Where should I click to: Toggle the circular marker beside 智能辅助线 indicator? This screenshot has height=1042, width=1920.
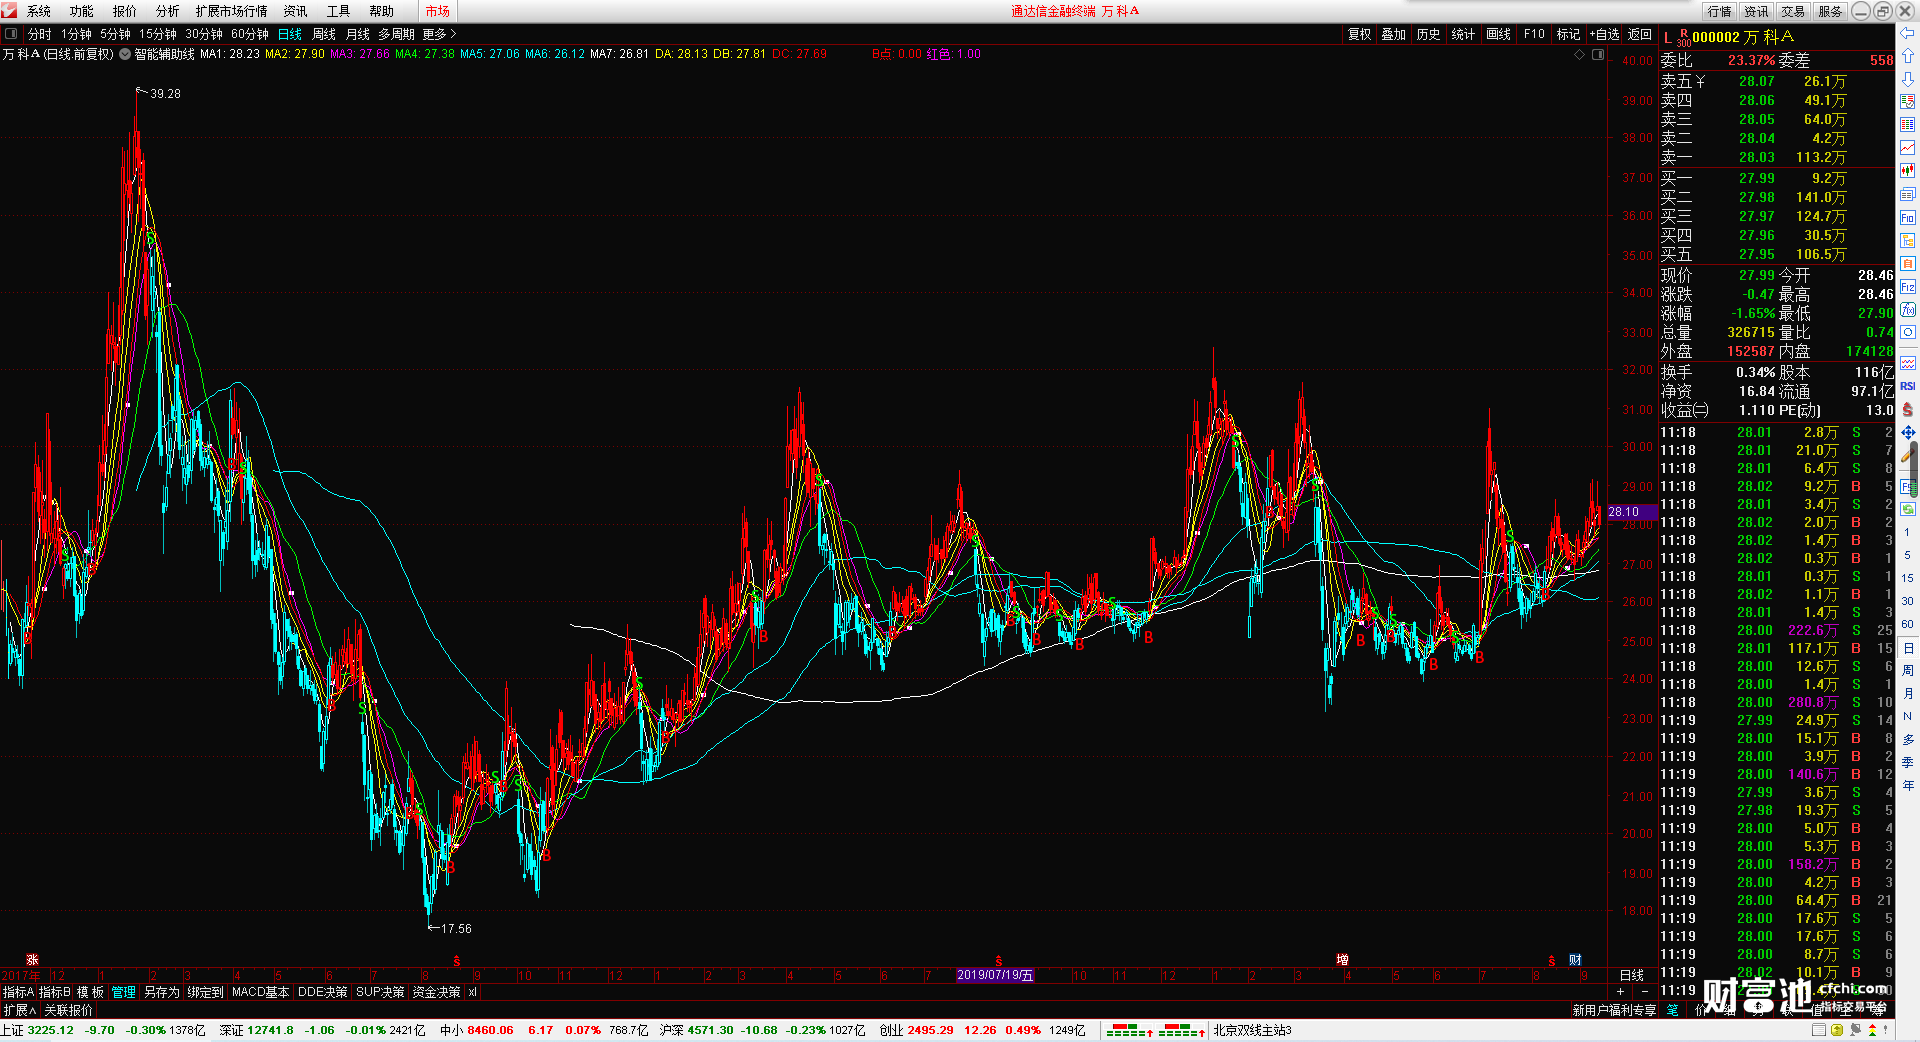[x=125, y=54]
